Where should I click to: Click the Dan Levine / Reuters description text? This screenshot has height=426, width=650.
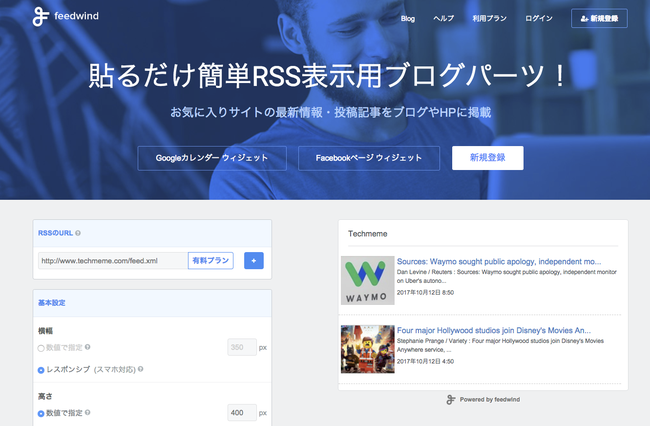[507, 276]
